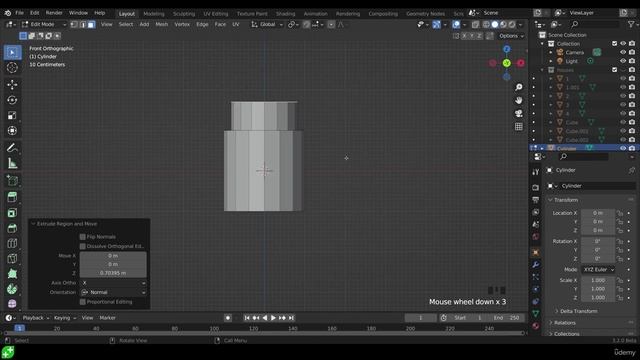Hide the Light in viewport
This screenshot has height=360, width=640.
pyautogui.click(x=623, y=61)
